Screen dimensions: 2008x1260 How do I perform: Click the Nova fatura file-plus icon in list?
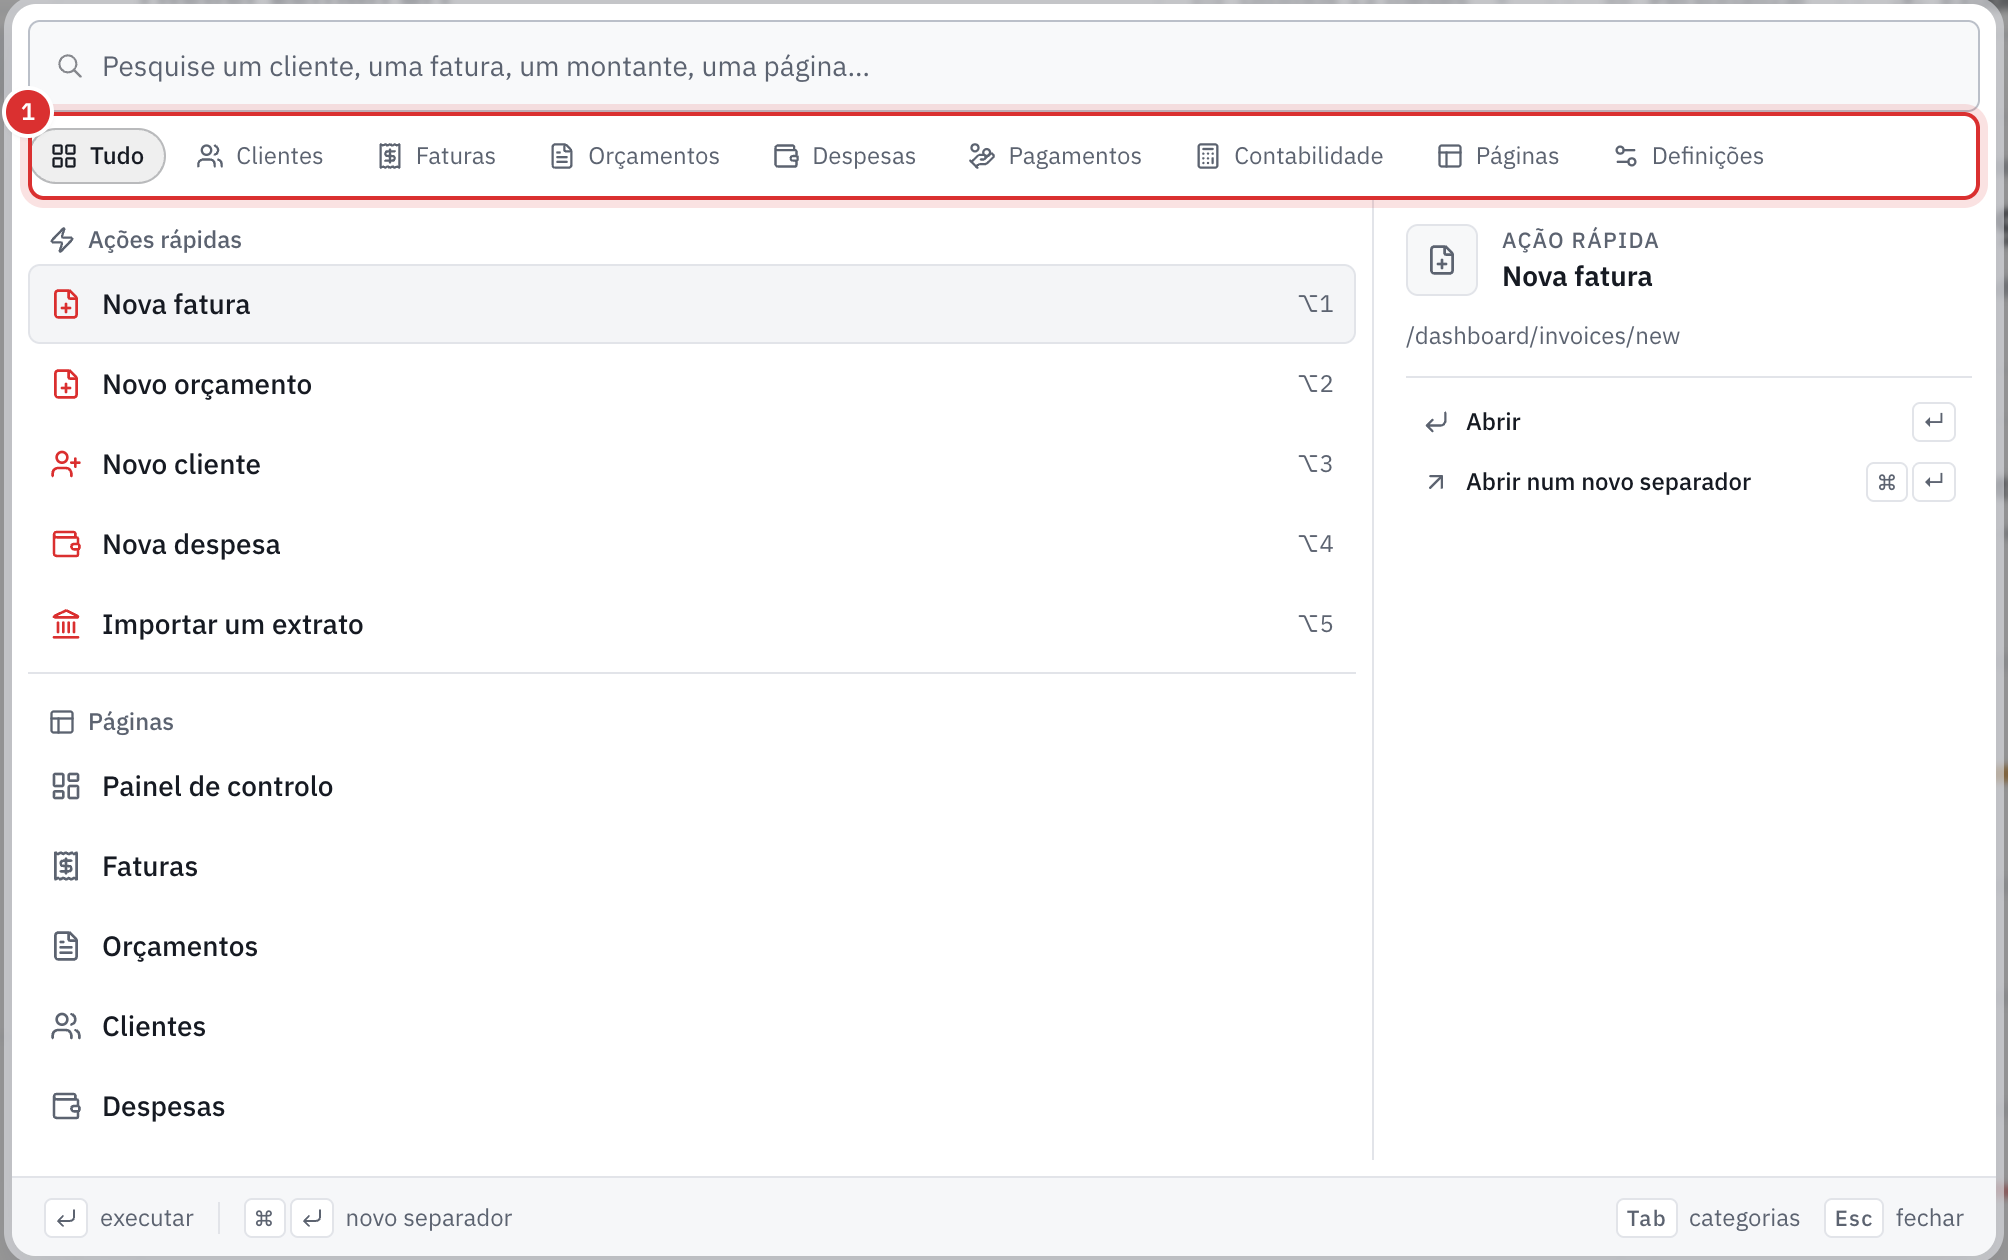tap(66, 304)
